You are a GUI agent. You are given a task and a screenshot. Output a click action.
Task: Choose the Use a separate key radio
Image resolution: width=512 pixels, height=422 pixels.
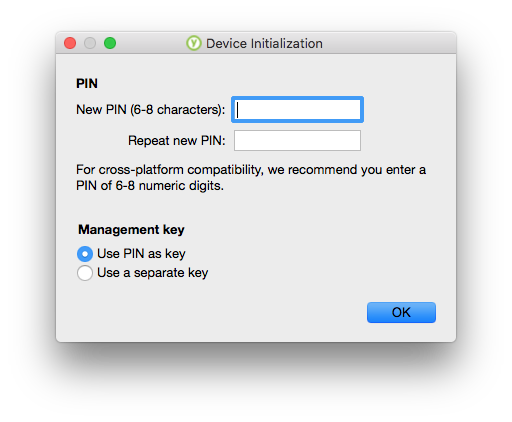pos(85,273)
